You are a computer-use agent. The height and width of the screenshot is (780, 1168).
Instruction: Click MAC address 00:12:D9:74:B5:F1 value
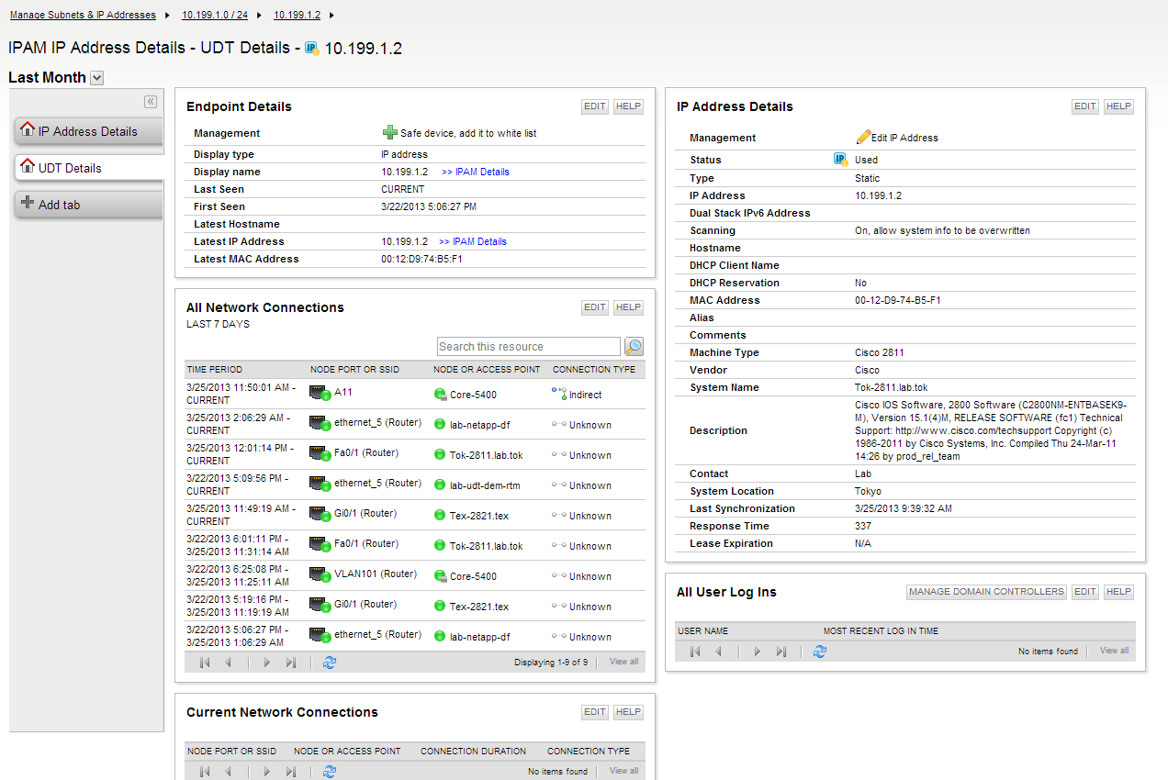422,259
